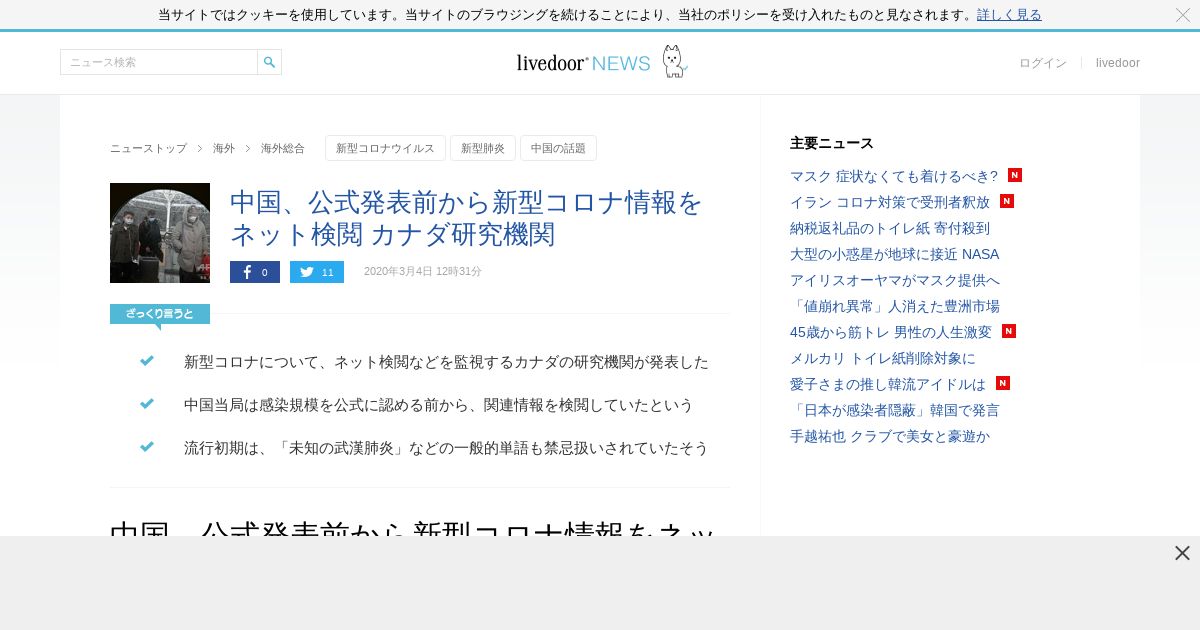Click the ログイン link
1200x630 pixels.
1043,63
